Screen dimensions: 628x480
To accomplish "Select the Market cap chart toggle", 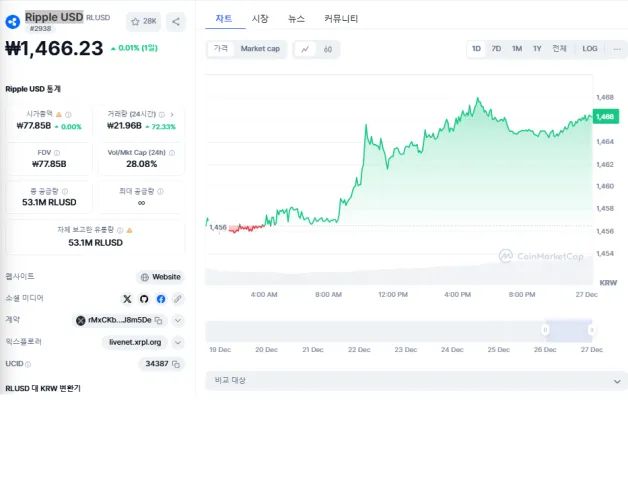I will (260, 49).
